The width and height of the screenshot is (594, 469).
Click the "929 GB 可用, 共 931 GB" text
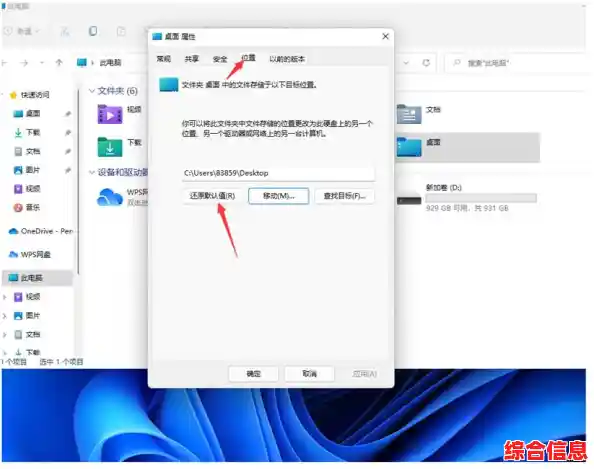click(467, 208)
